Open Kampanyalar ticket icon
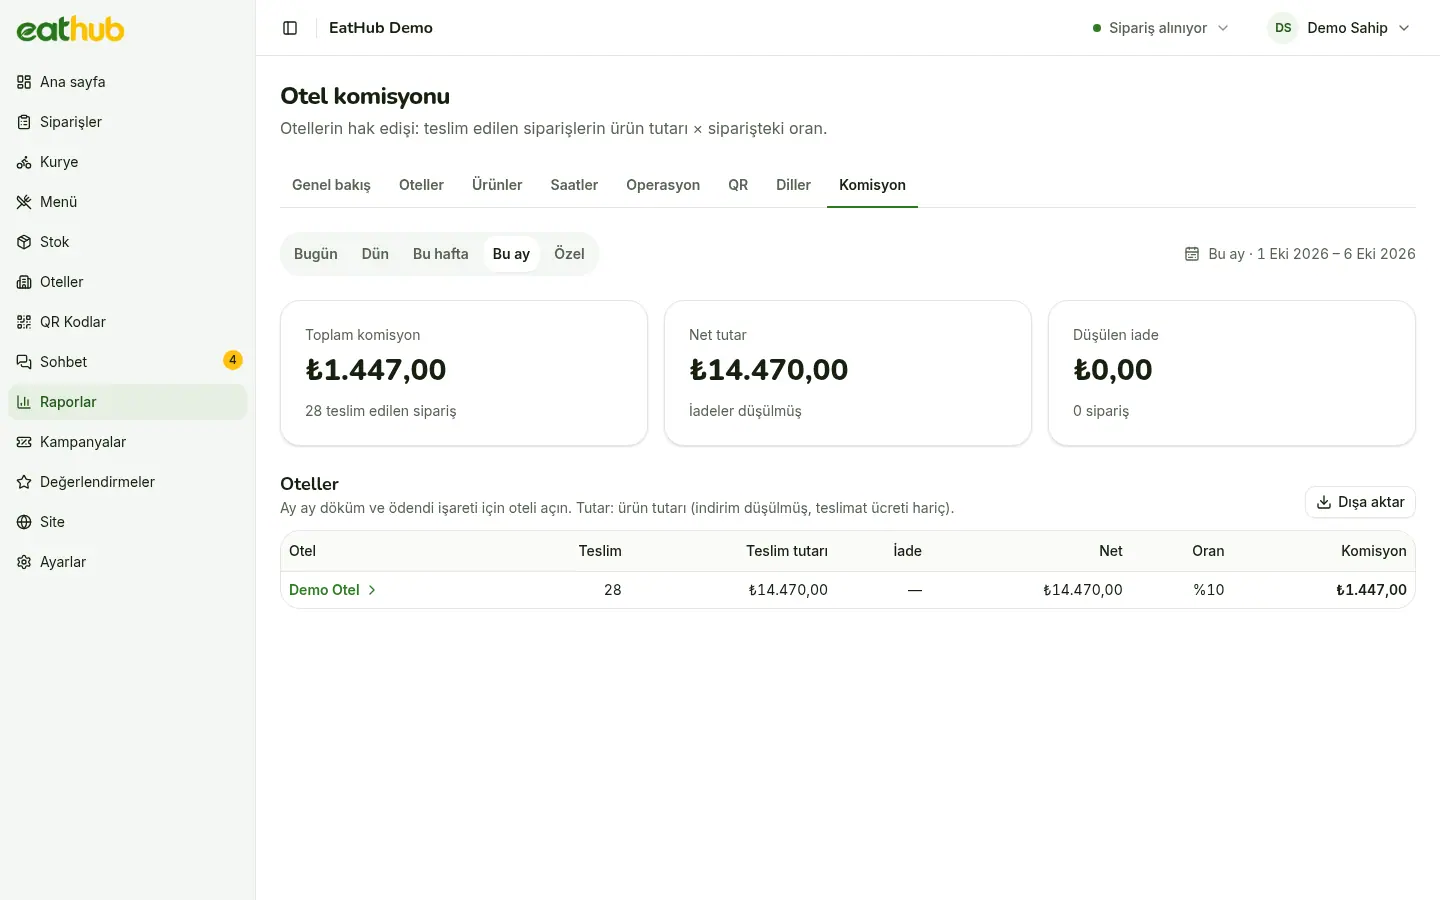 24,442
